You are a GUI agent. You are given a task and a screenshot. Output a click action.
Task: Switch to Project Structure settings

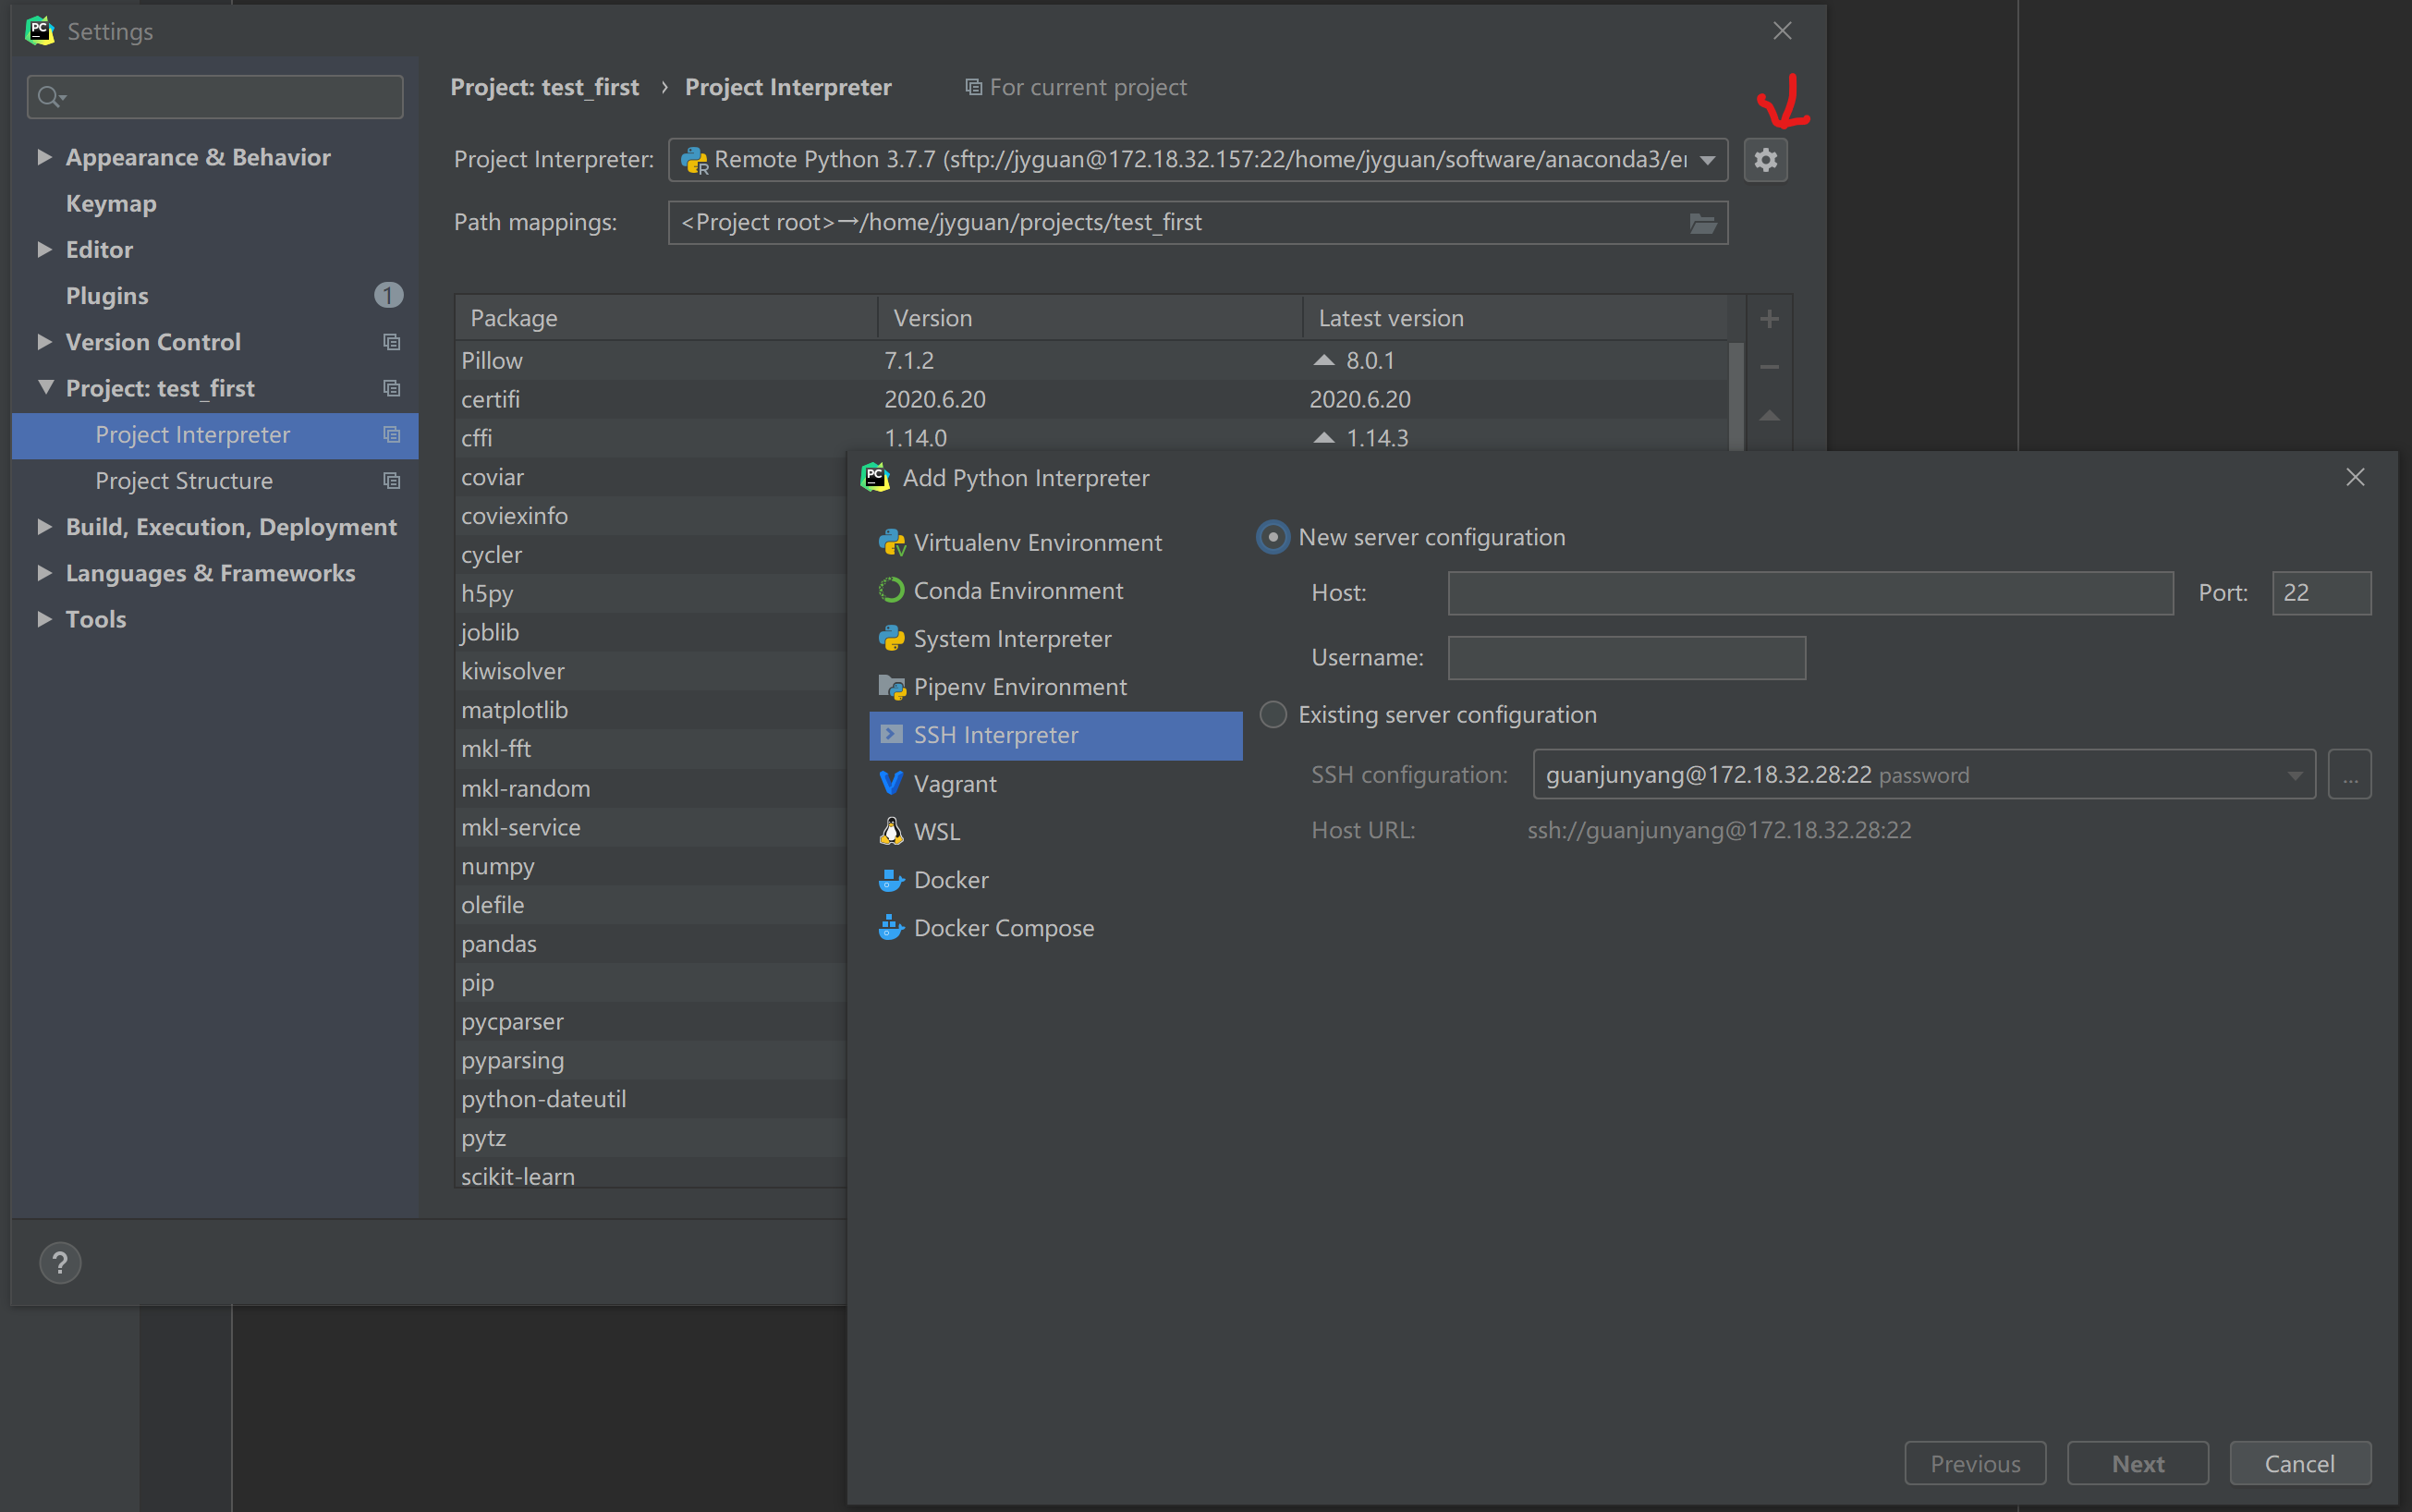[x=184, y=481]
